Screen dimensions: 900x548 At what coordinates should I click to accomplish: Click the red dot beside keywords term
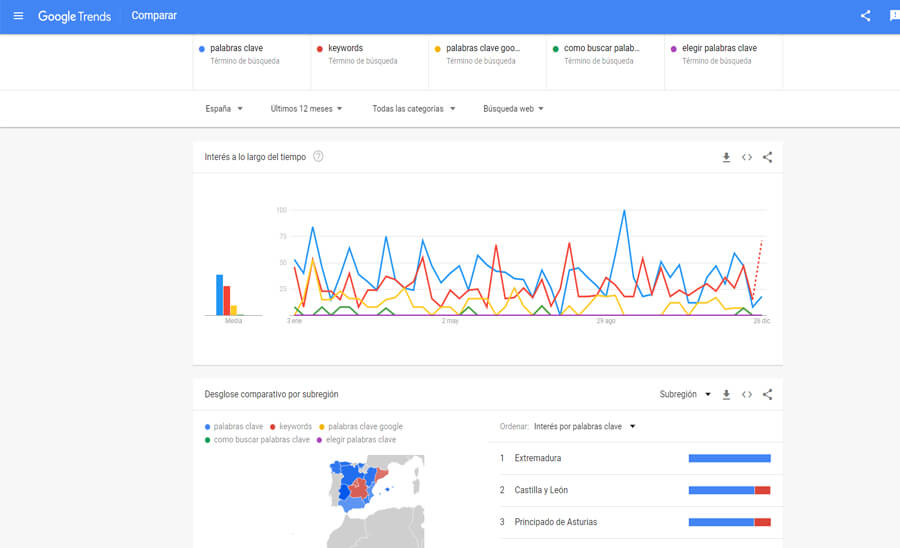(320, 49)
